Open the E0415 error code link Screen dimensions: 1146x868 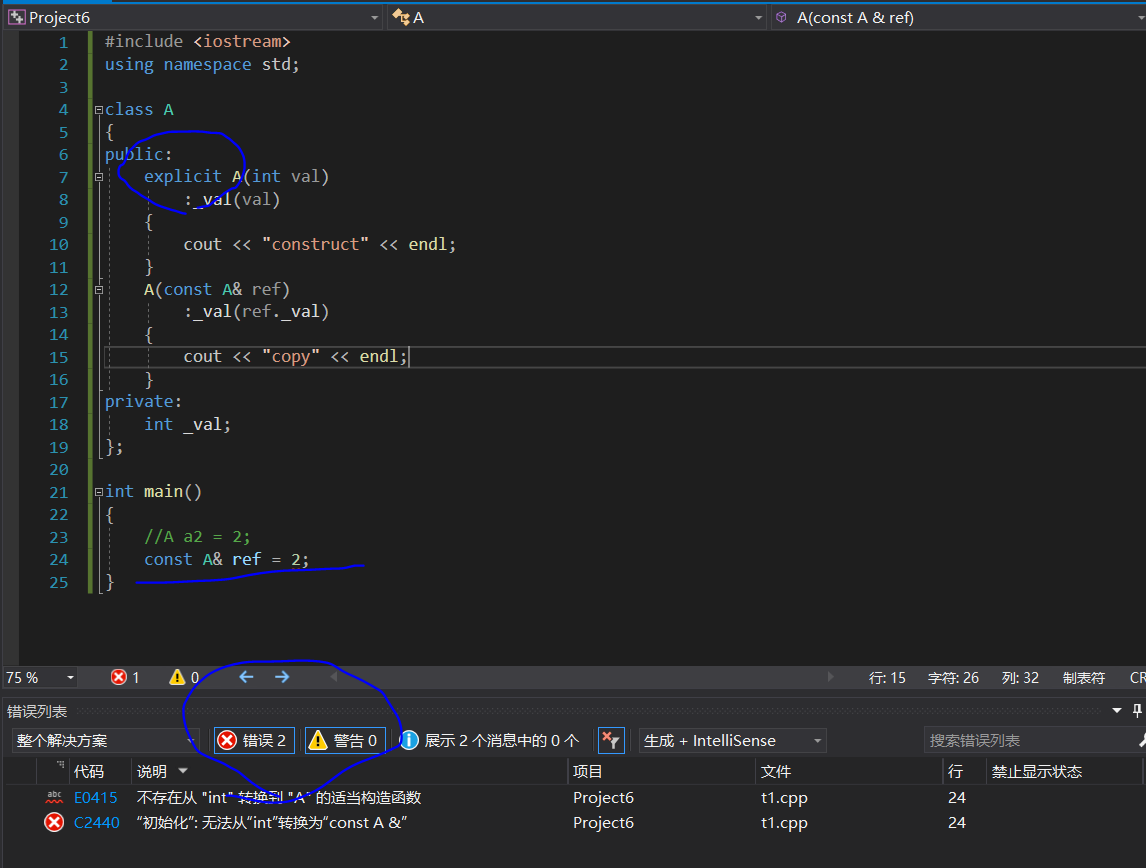tap(96, 798)
